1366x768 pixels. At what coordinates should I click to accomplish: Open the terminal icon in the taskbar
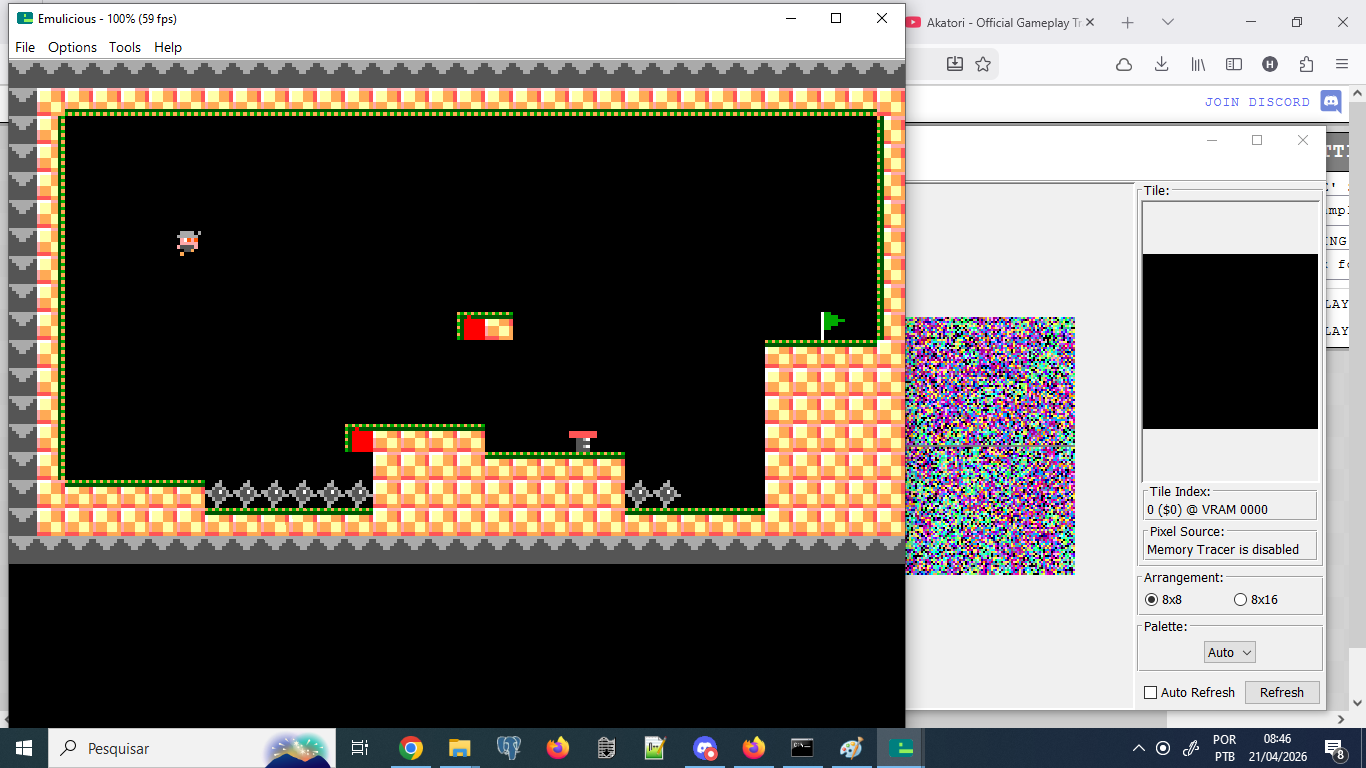[802, 748]
